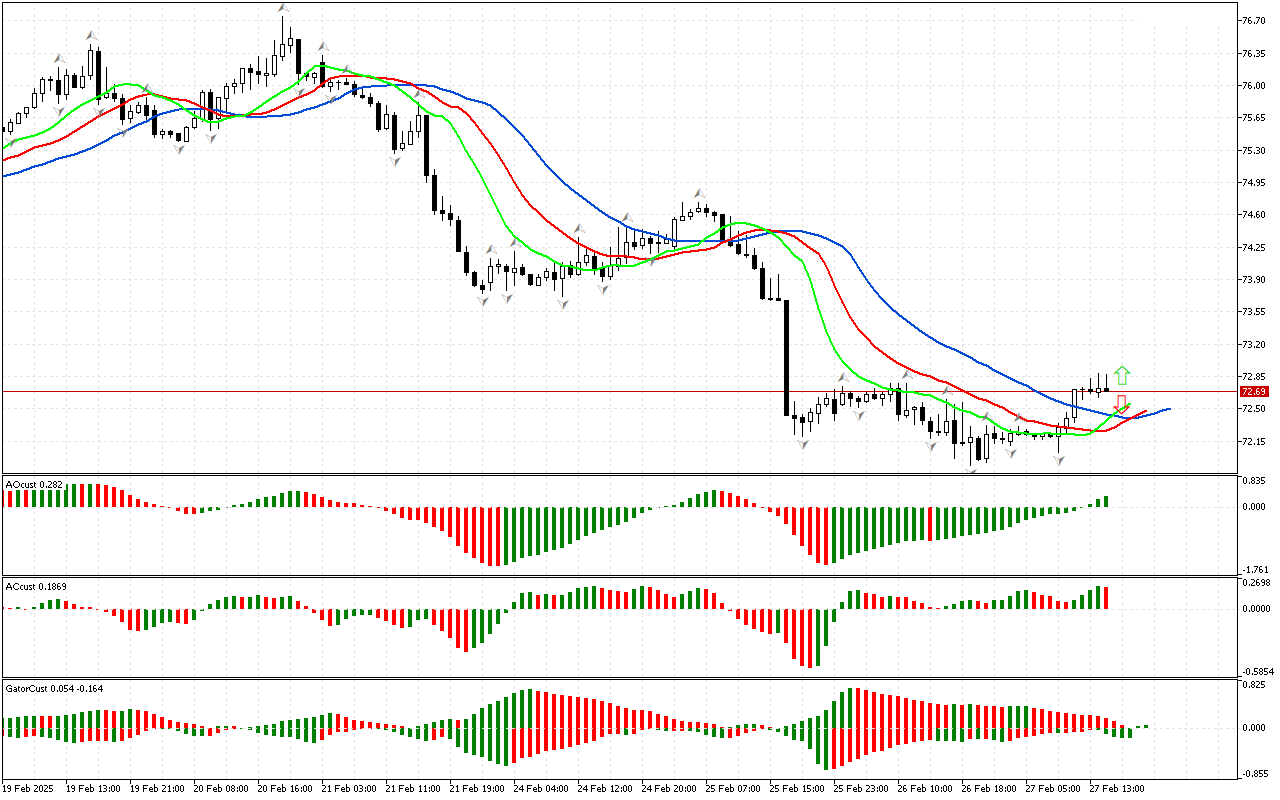
Task: Click the 75.65 price level on scale
Action: [x=1253, y=118]
